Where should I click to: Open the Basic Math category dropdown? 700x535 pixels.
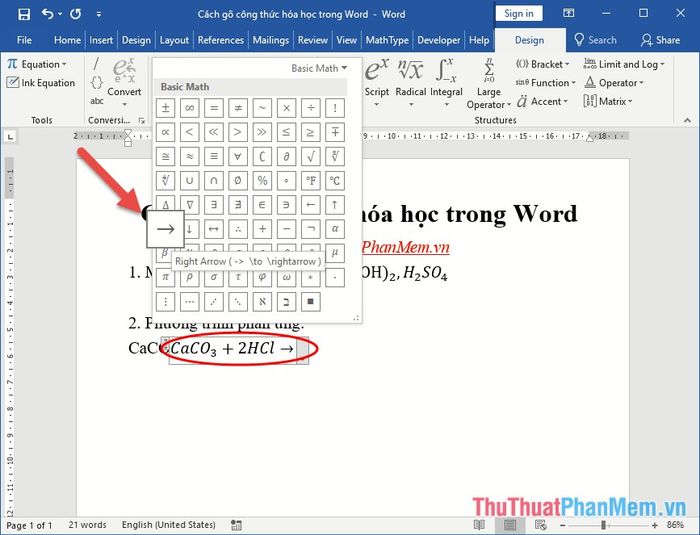point(319,68)
